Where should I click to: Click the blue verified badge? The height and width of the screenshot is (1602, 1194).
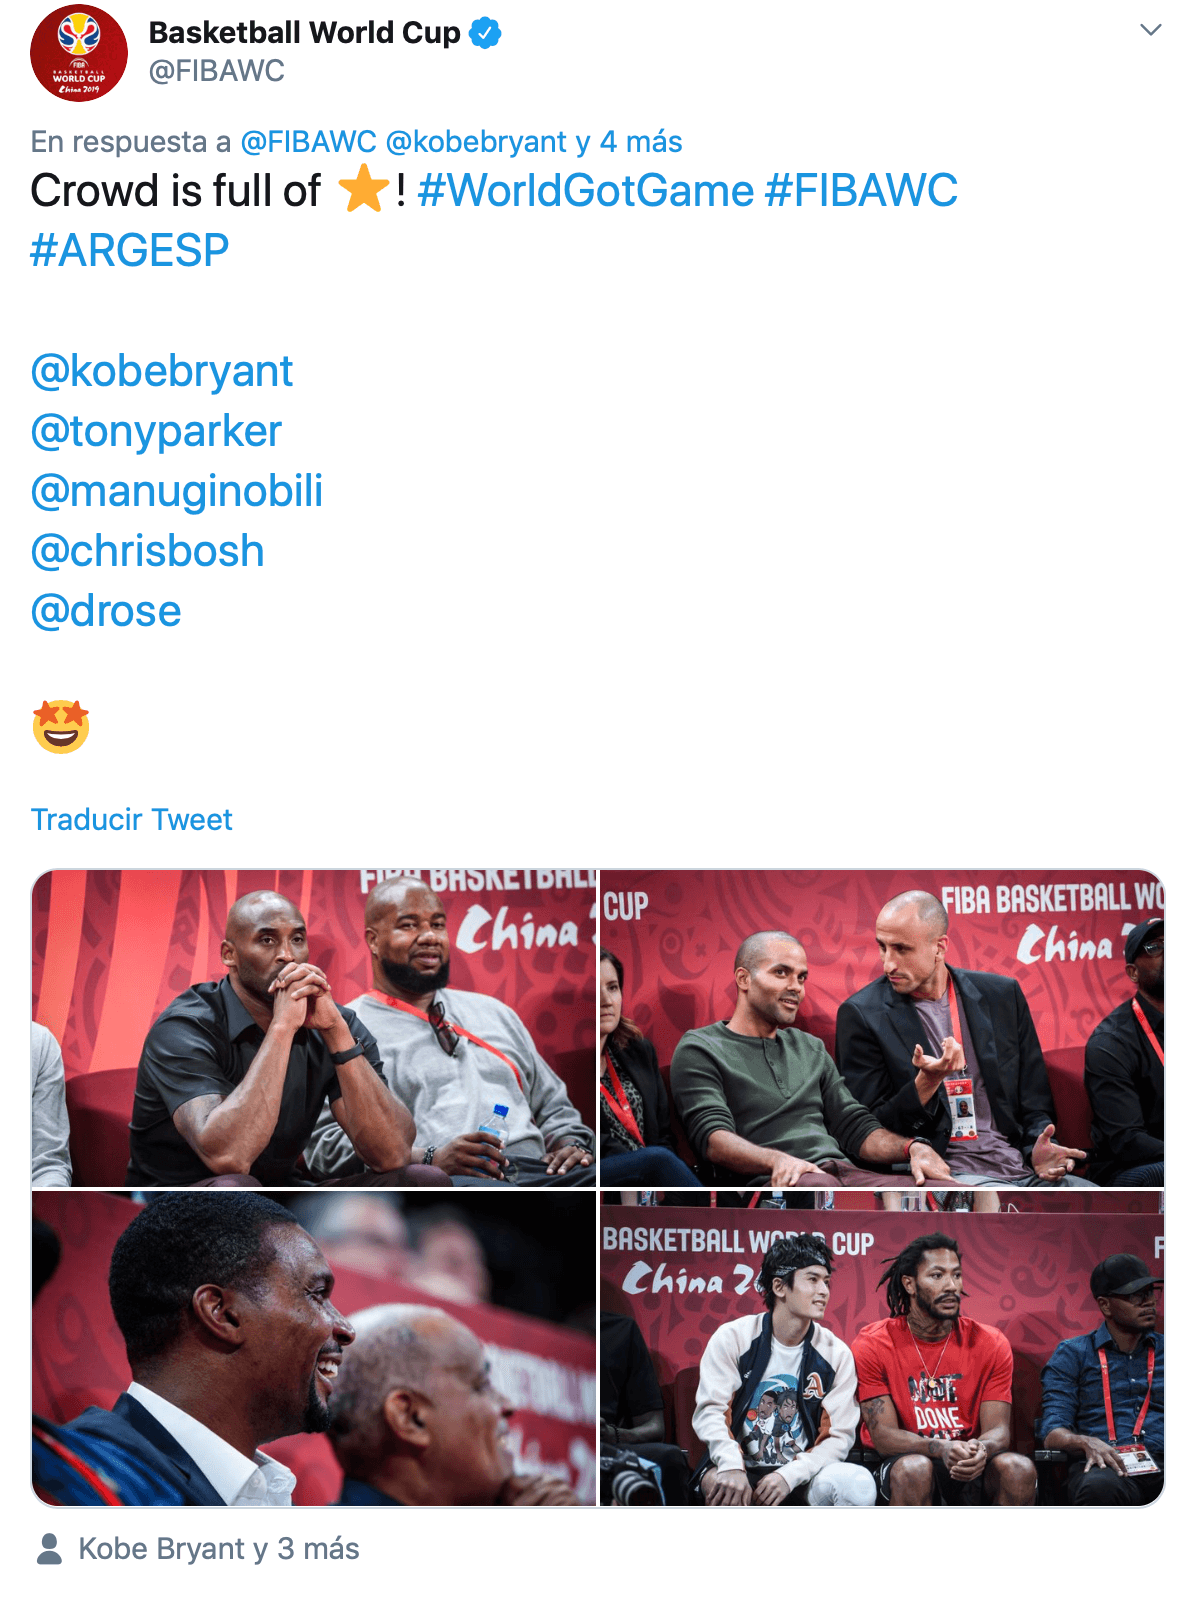click(x=485, y=33)
